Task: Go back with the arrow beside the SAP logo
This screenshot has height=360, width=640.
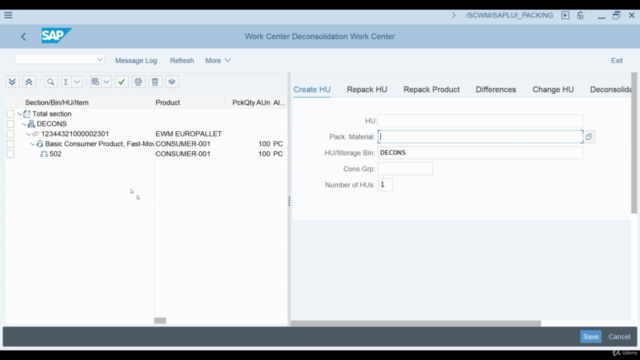Action: [x=23, y=37]
